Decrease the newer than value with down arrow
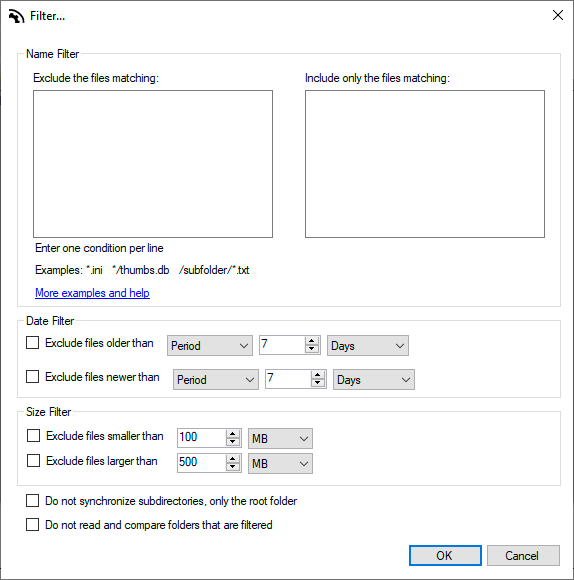 [x=318, y=383]
